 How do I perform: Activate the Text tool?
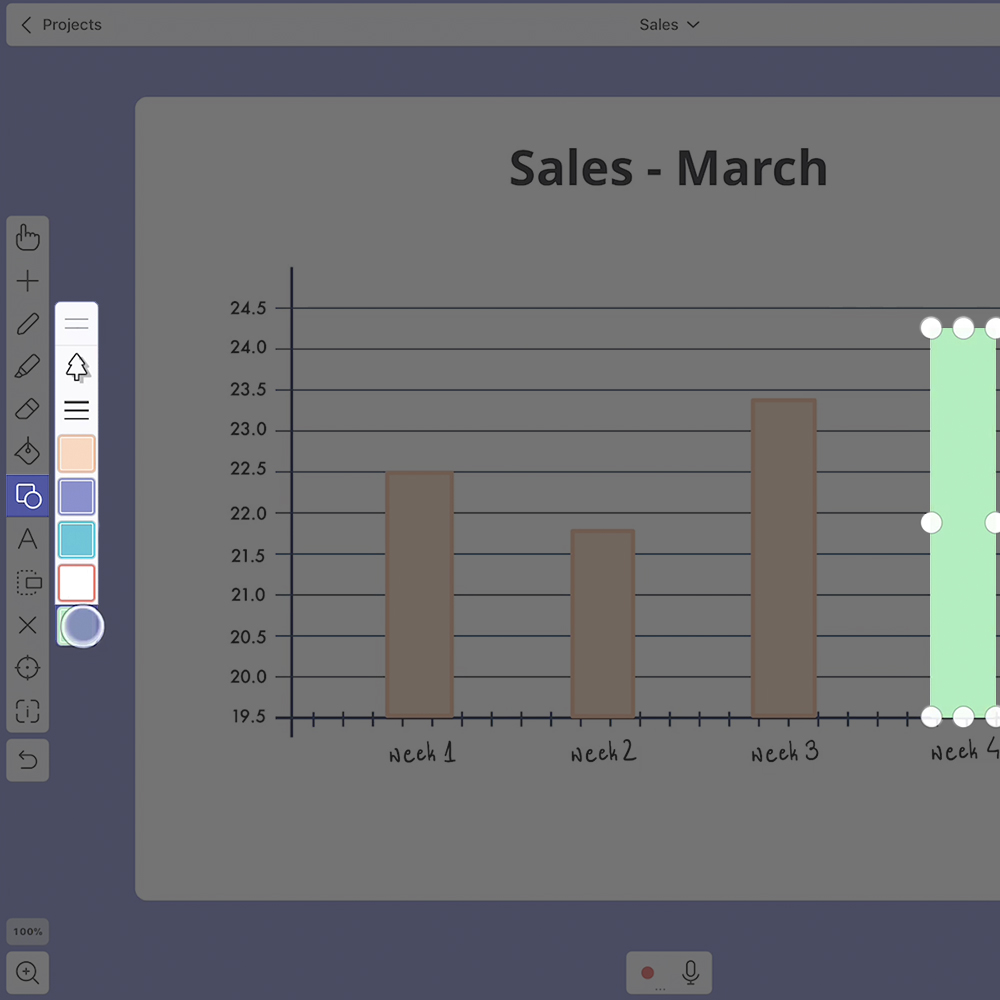(28, 539)
